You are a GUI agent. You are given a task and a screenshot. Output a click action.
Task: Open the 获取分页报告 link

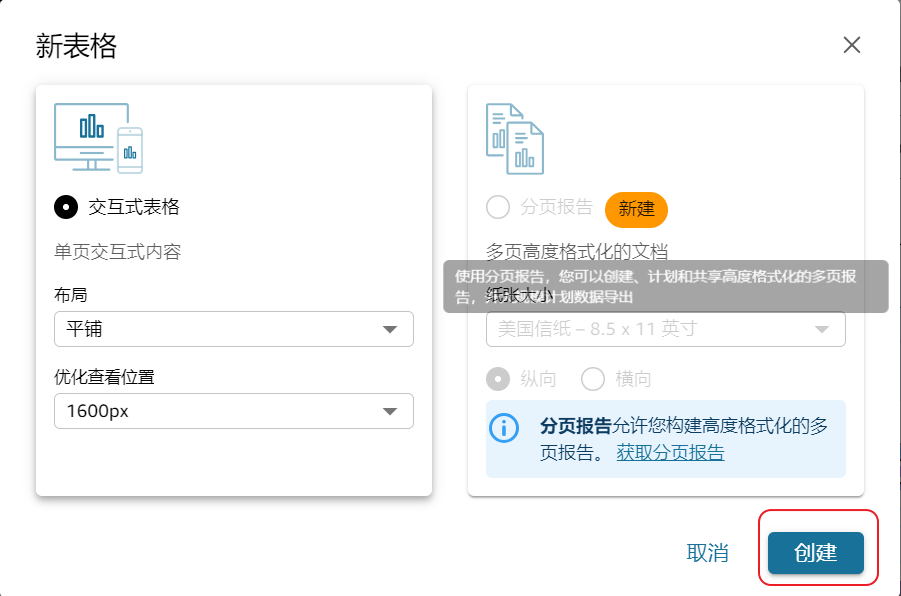tap(670, 452)
